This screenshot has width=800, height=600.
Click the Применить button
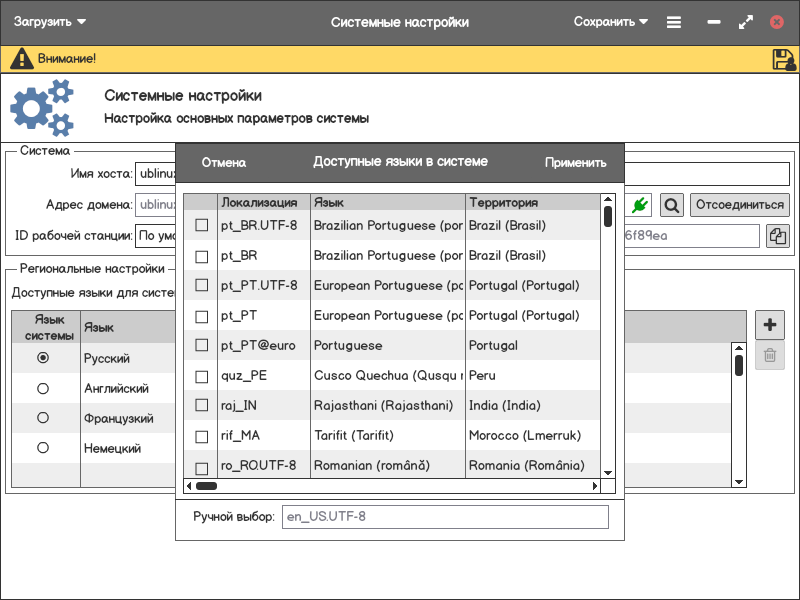tap(575, 163)
